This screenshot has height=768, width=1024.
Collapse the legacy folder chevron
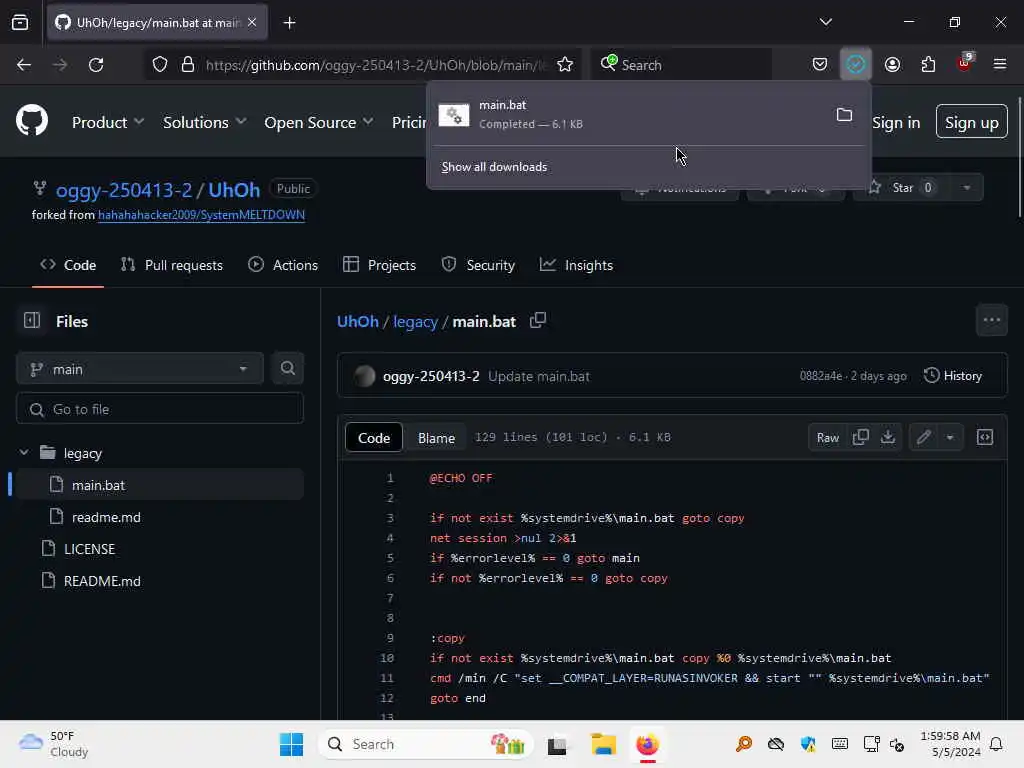click(x=24, y=453)
